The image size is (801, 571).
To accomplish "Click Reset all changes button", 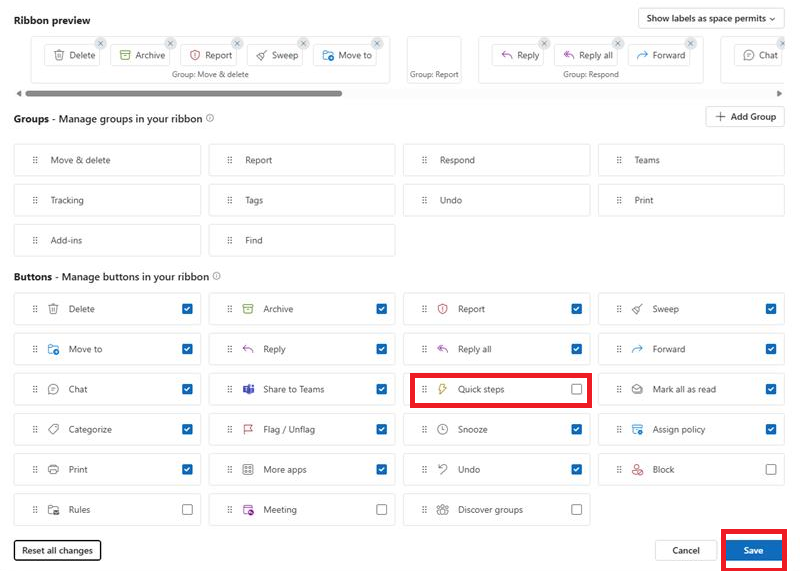I will pos(57,551).
